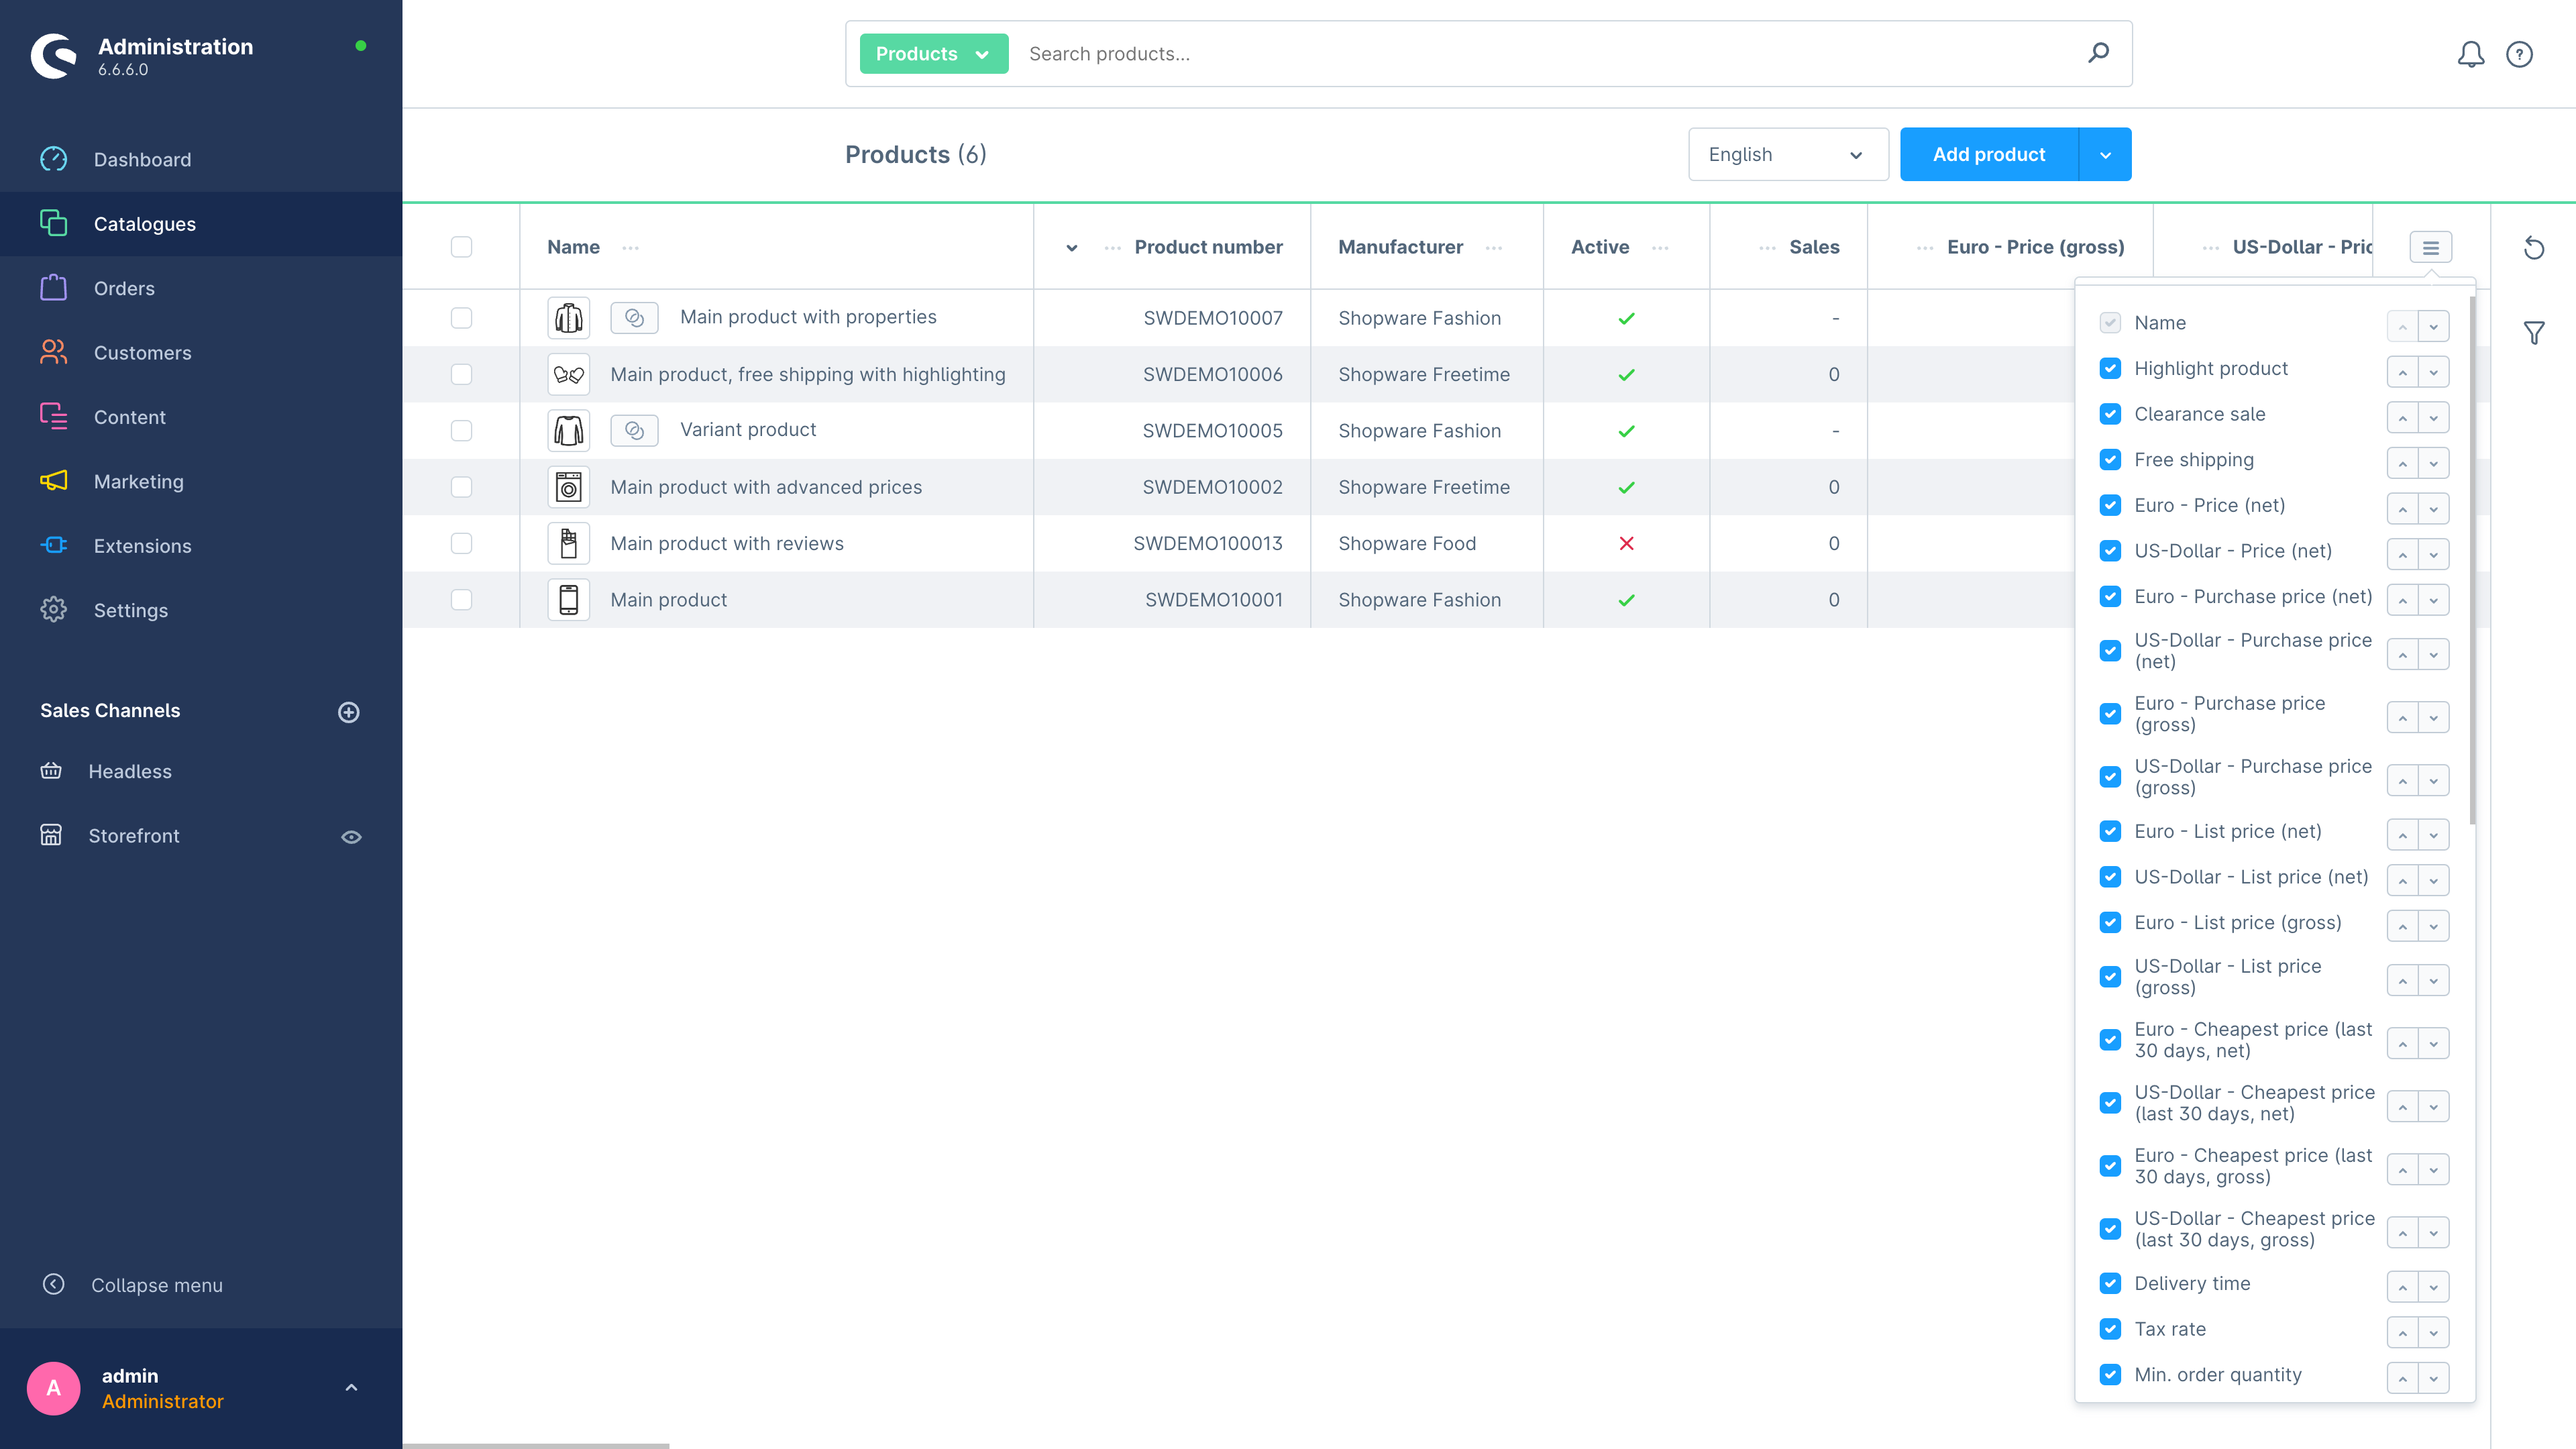The width and height of the screenshot is (2576, 1449).
Task: Click the Extensions sidebar icon
Action: [x=53, y=545]
